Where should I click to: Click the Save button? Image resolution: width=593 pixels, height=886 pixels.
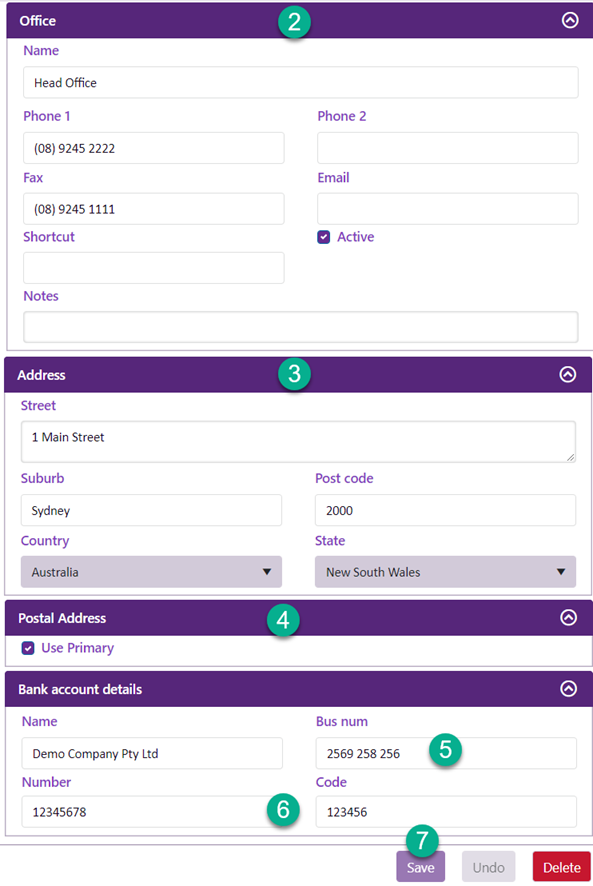point(421,867)
